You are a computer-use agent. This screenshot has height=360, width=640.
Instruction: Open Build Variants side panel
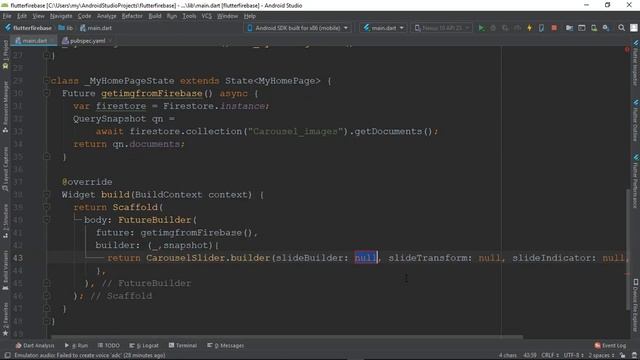[x=5, y=270]
